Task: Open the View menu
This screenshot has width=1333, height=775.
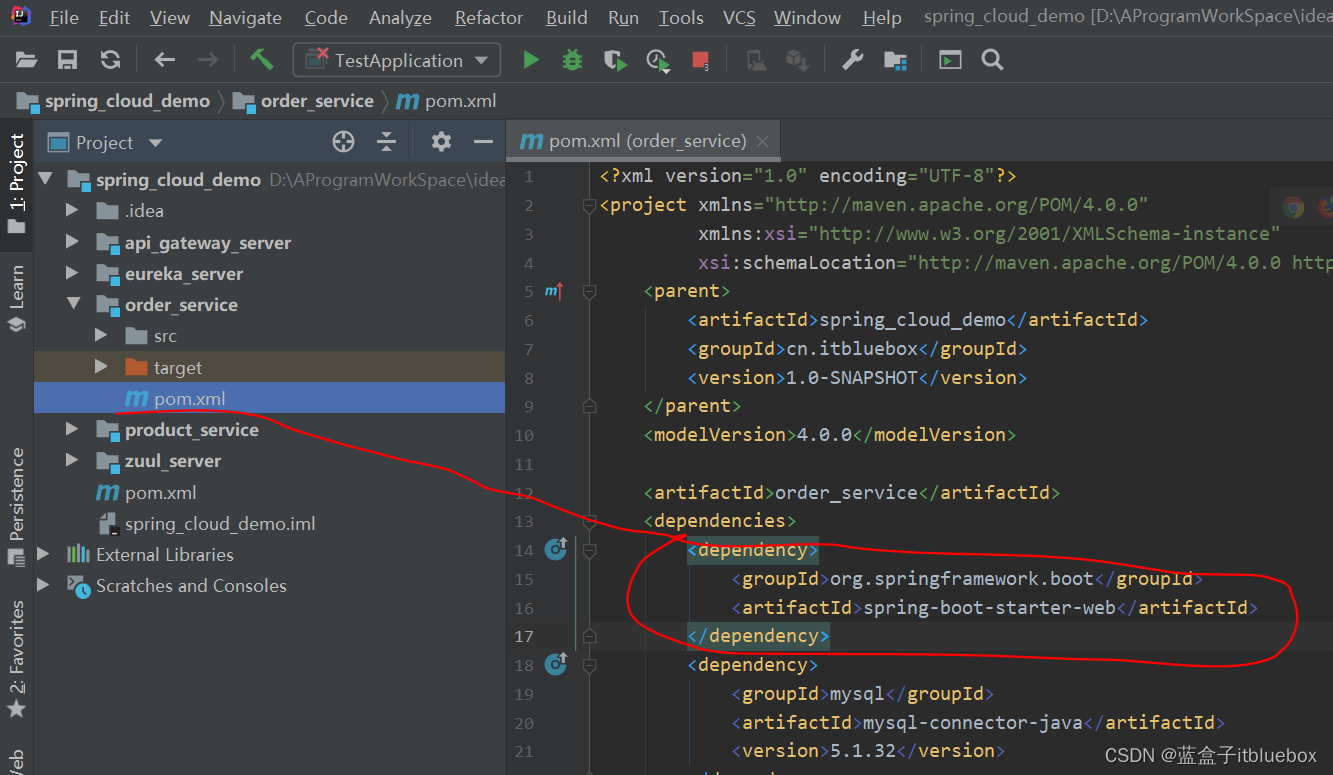Action: (169, 18)
